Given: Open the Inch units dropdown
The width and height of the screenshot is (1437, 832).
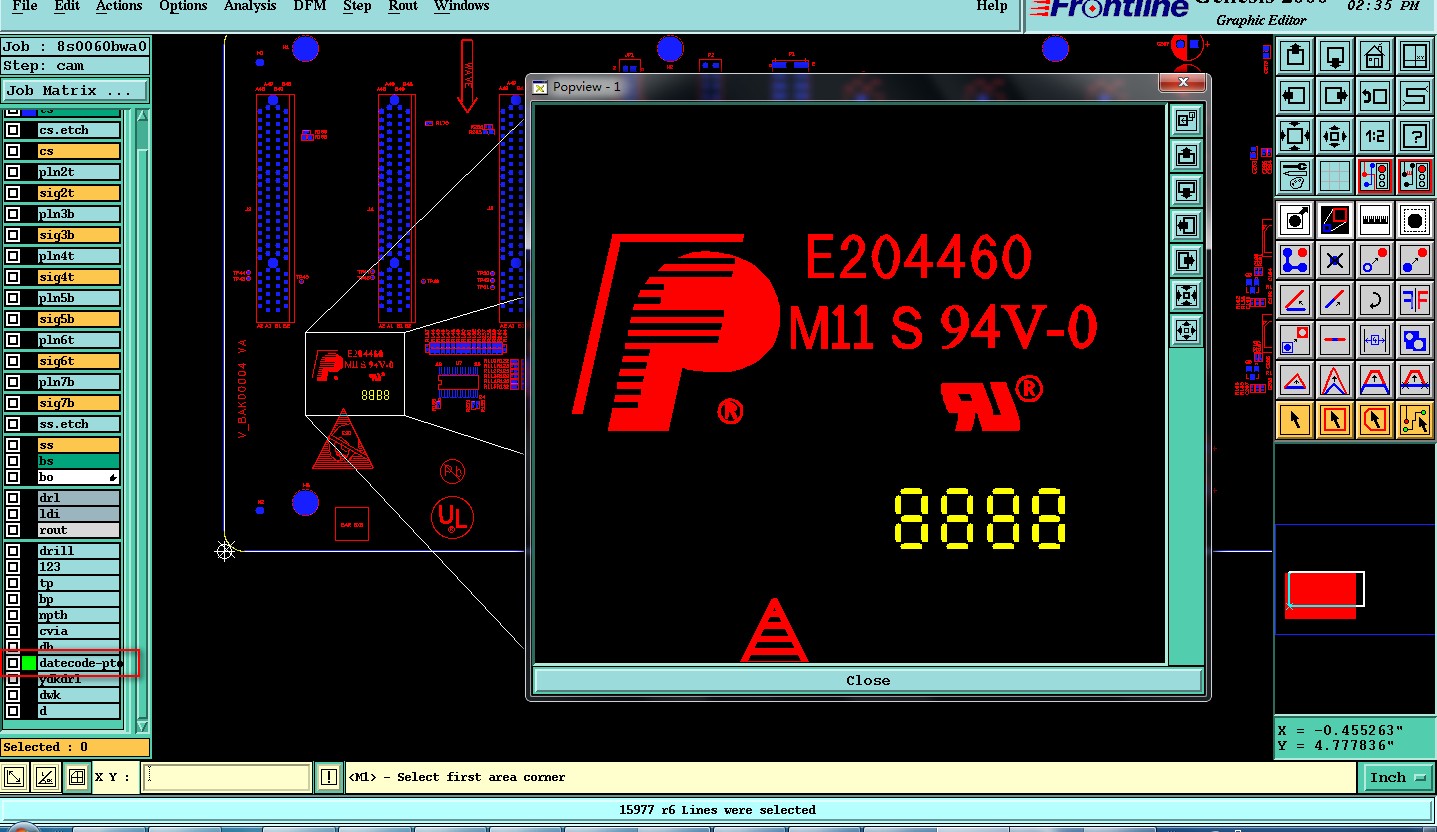Looking at the screenshot, I should [1396, 777].
